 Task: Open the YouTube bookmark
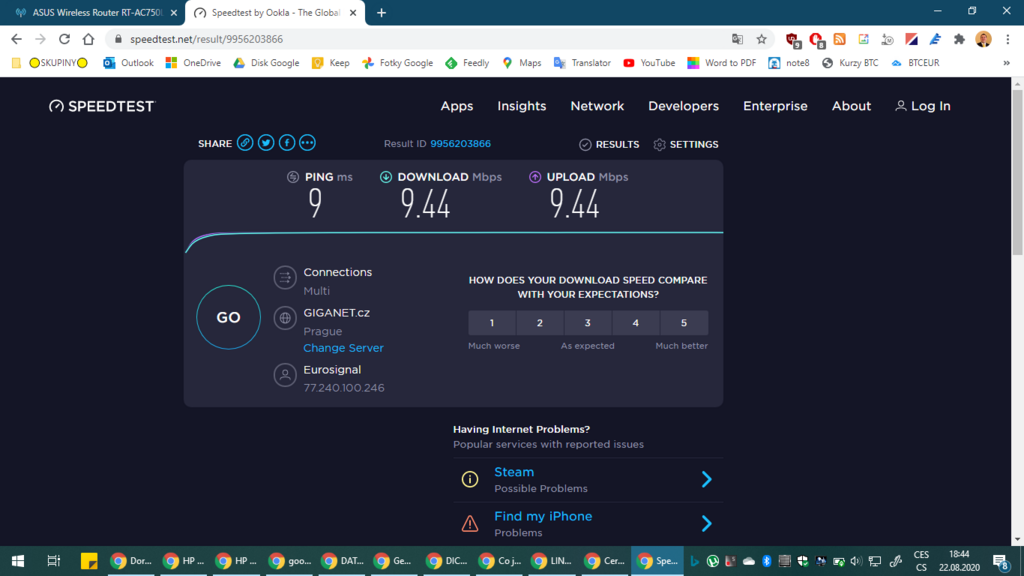[649, 63]
